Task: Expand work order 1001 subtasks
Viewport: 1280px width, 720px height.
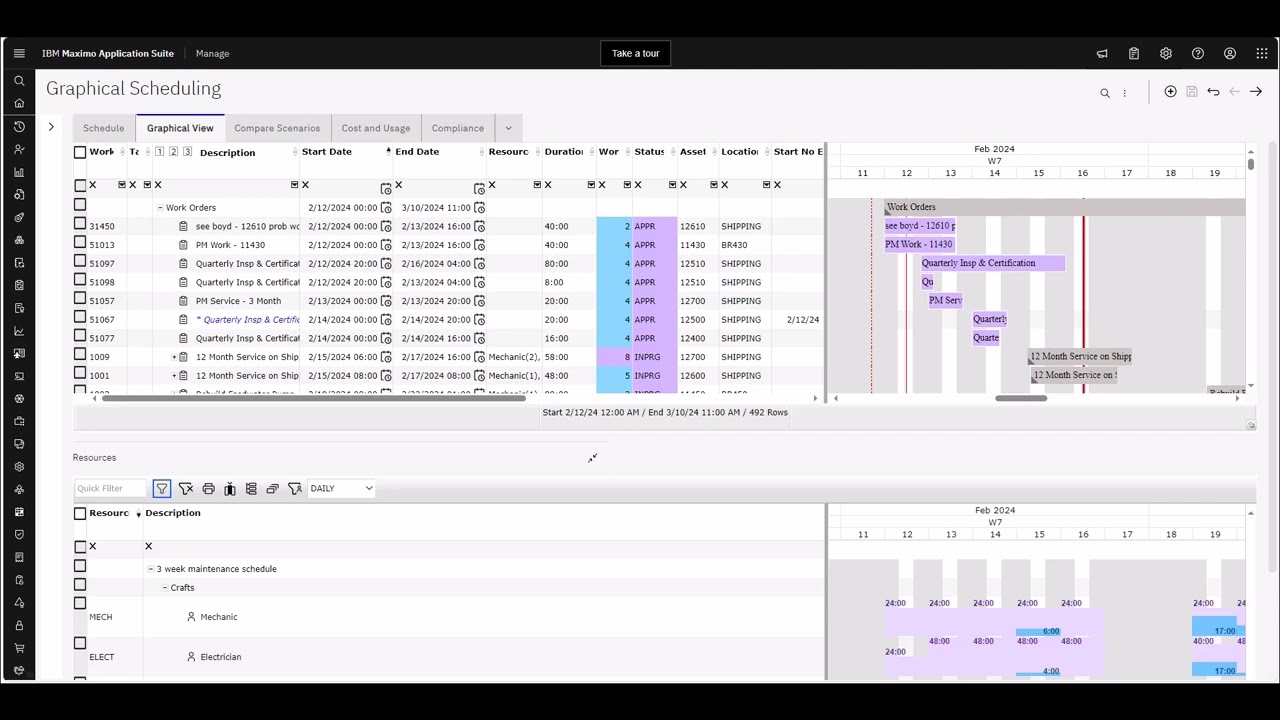Action: pyautogui.click(x=174, y=376)
